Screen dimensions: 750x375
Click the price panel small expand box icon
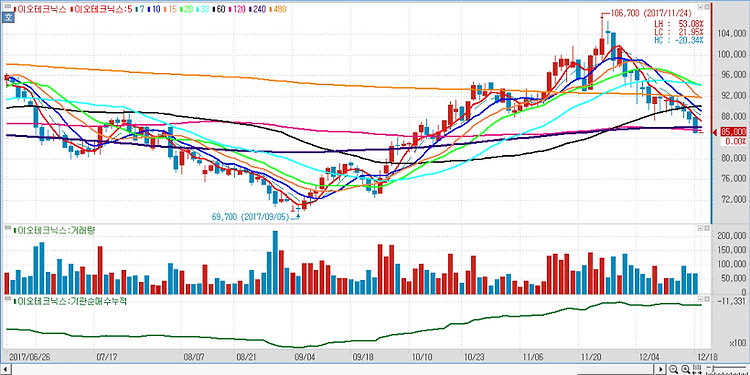700,7
